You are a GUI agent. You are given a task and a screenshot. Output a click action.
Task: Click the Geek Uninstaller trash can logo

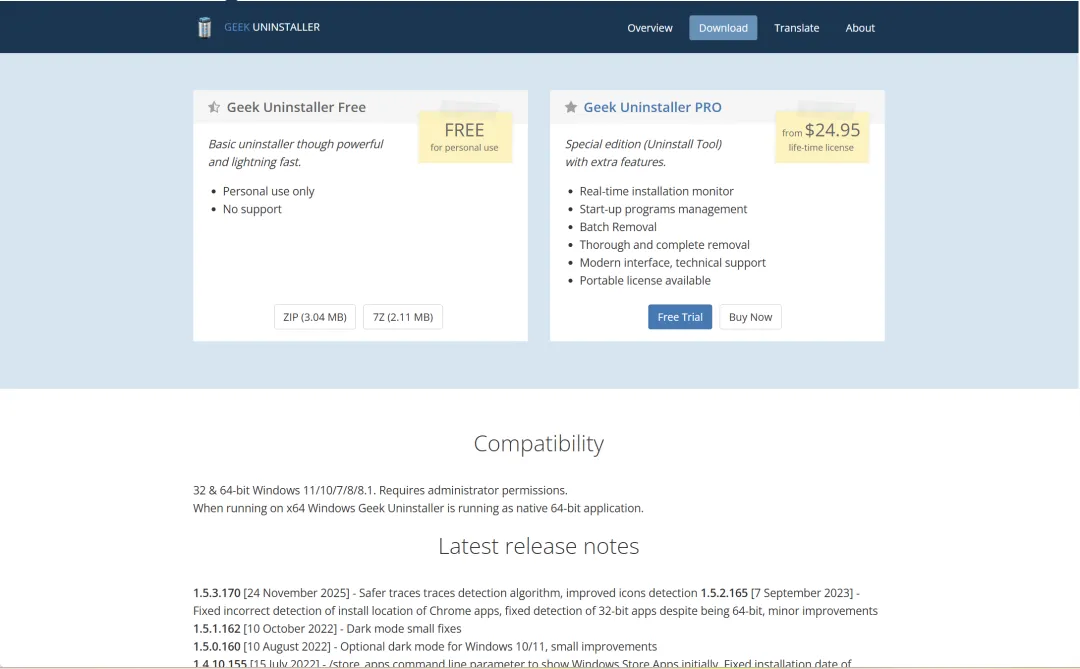205,28
